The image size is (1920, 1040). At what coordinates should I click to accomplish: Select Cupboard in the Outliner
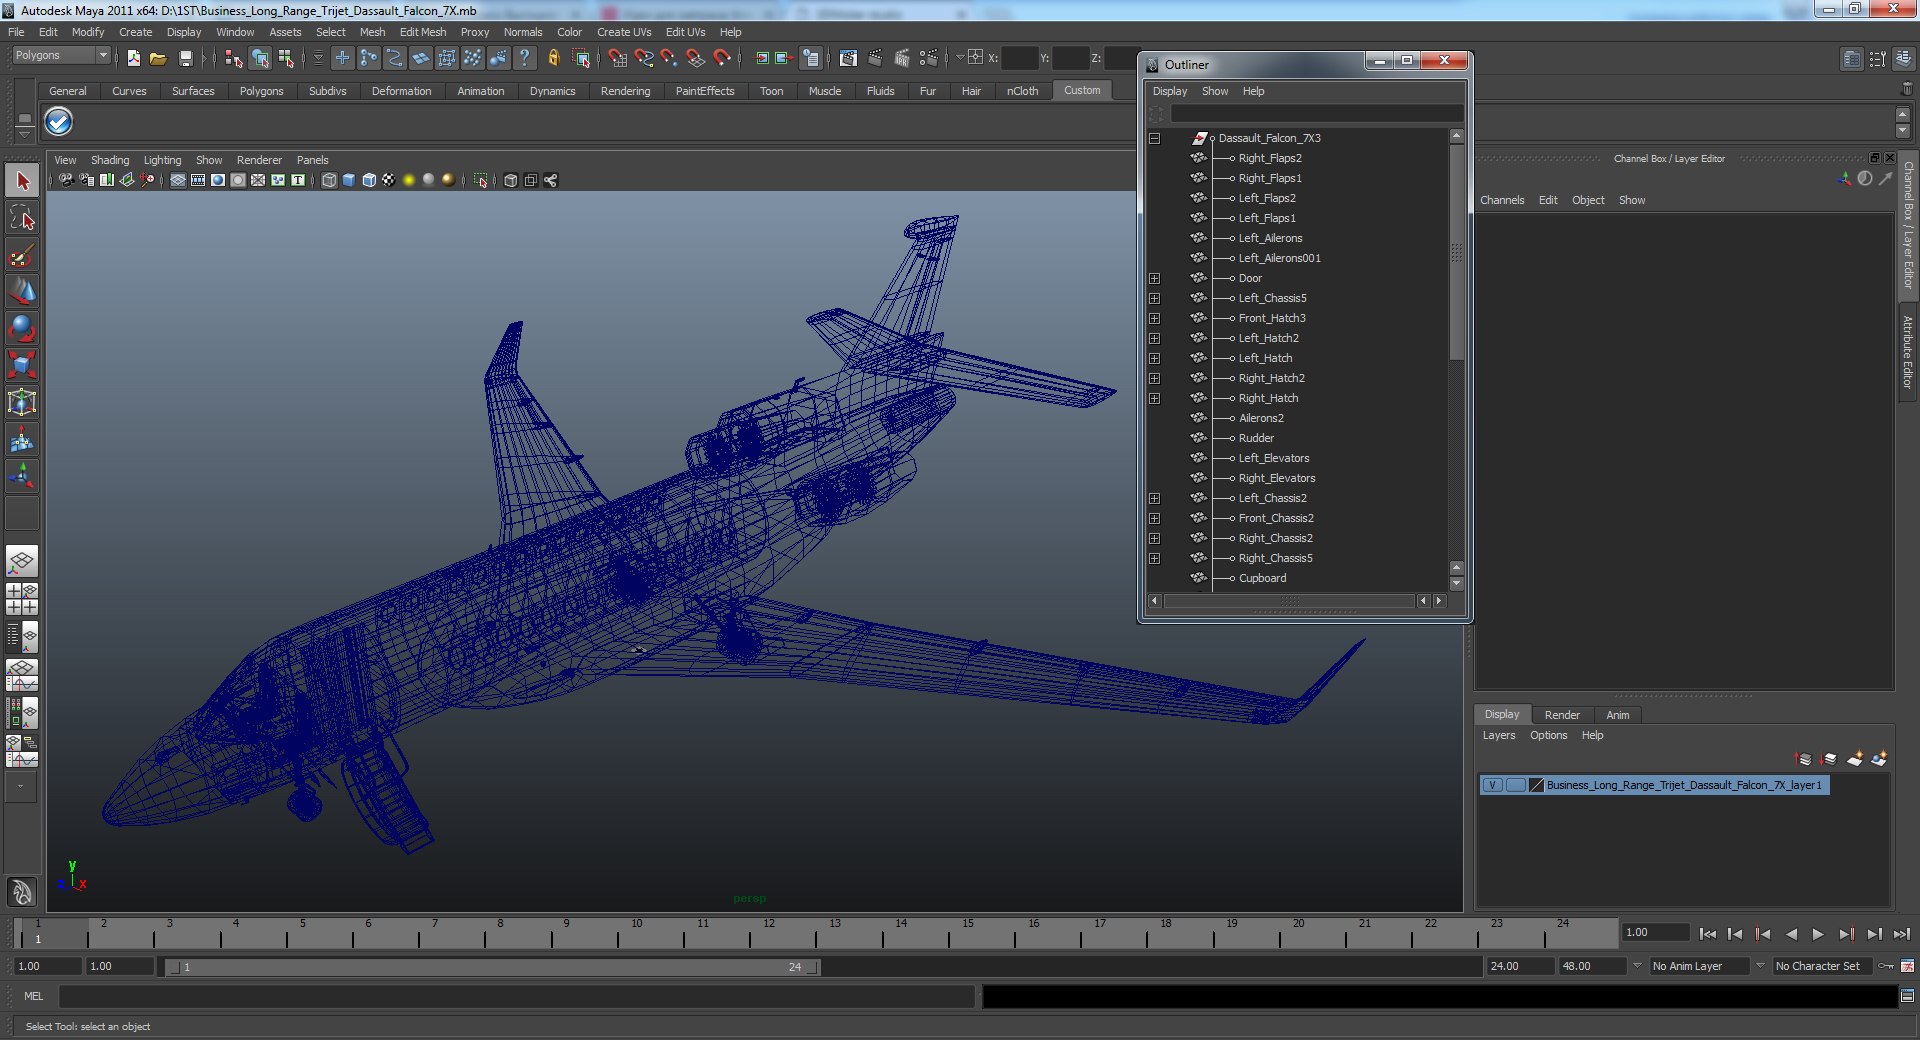coord(1262,578)
